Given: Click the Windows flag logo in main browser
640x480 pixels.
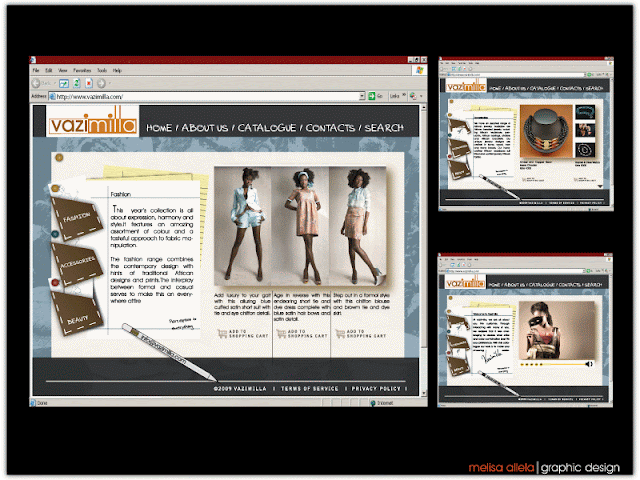Looking at the screenshot, I should 419,70.
